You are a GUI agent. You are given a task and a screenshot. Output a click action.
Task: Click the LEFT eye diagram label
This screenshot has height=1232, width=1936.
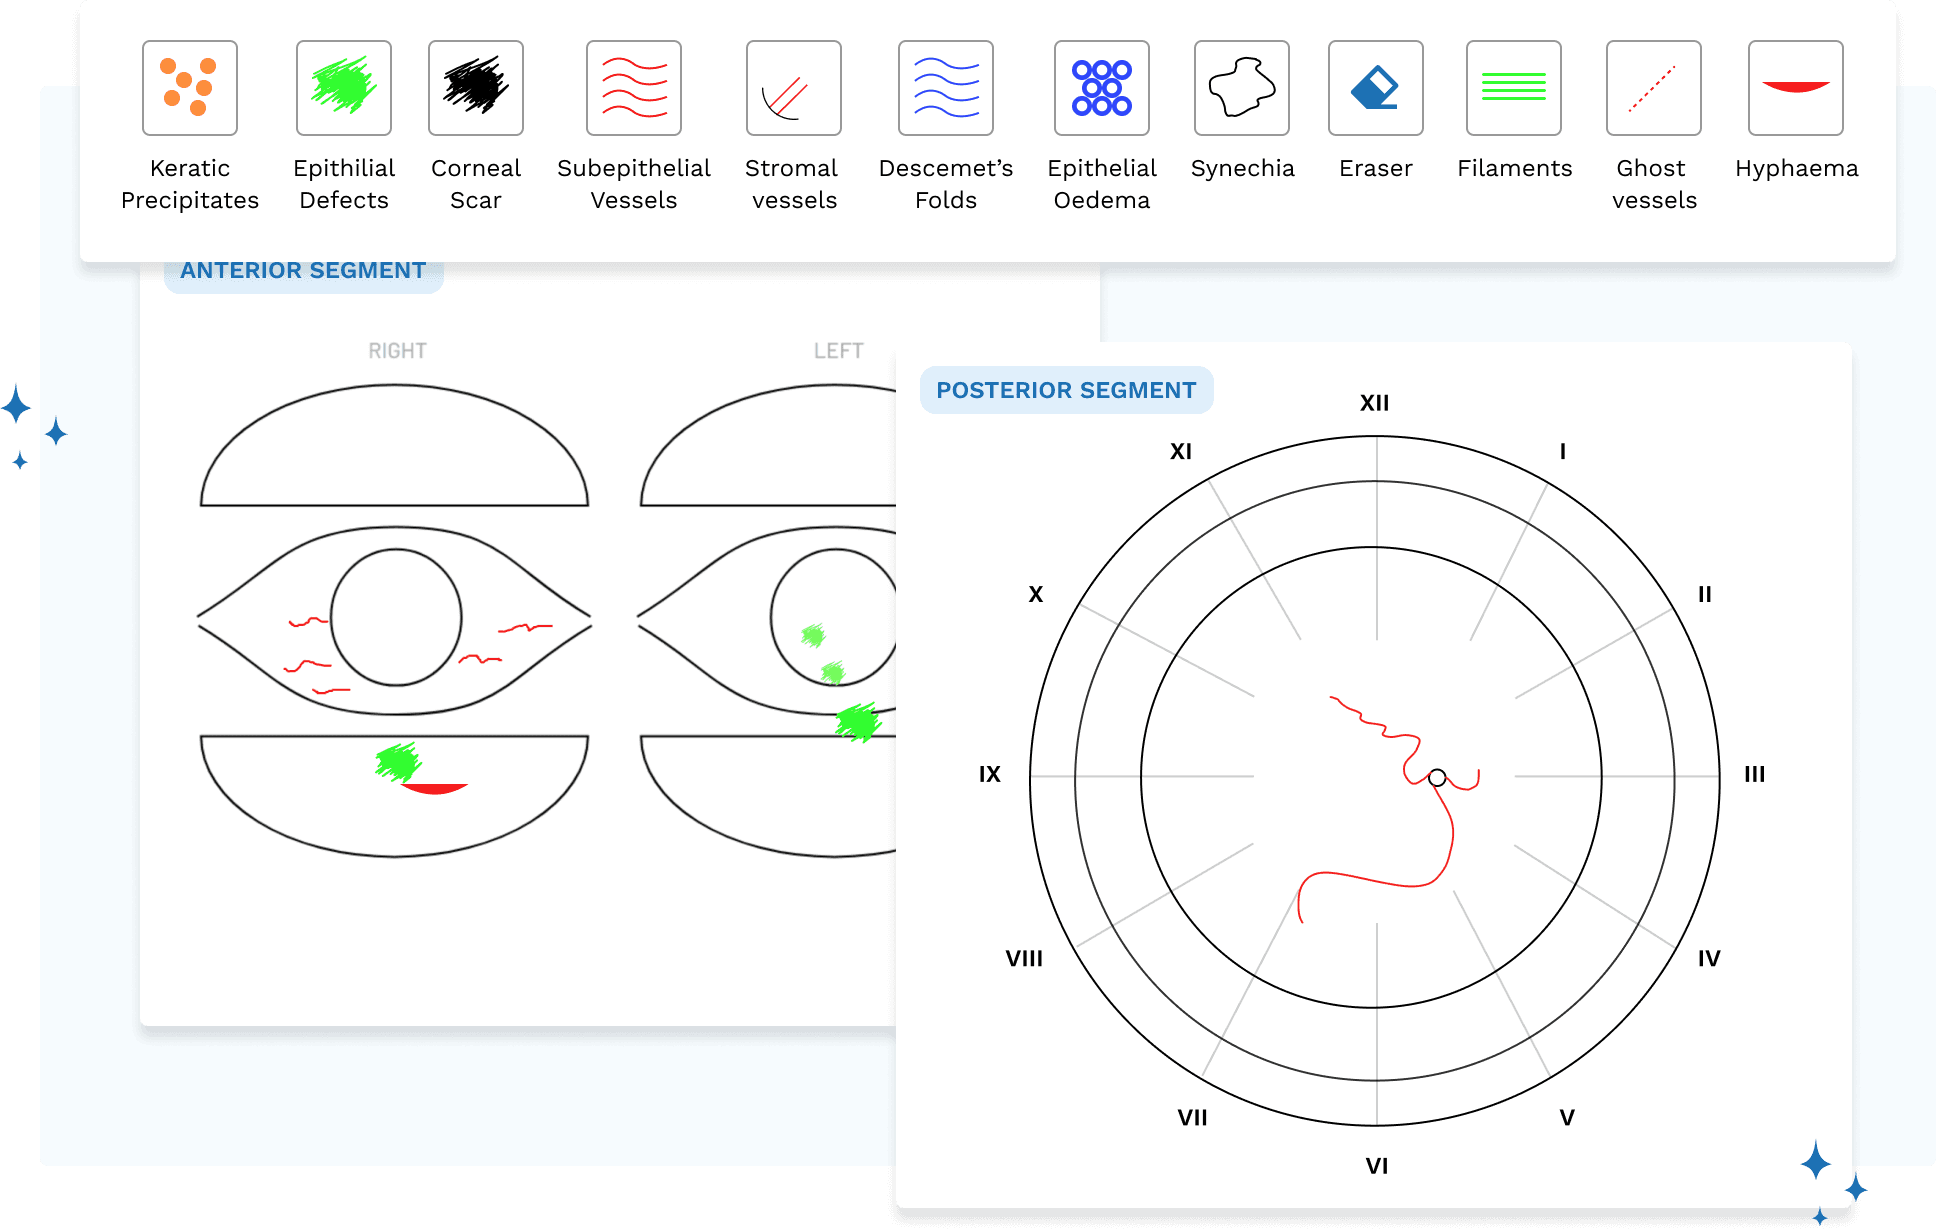point(838,350)
